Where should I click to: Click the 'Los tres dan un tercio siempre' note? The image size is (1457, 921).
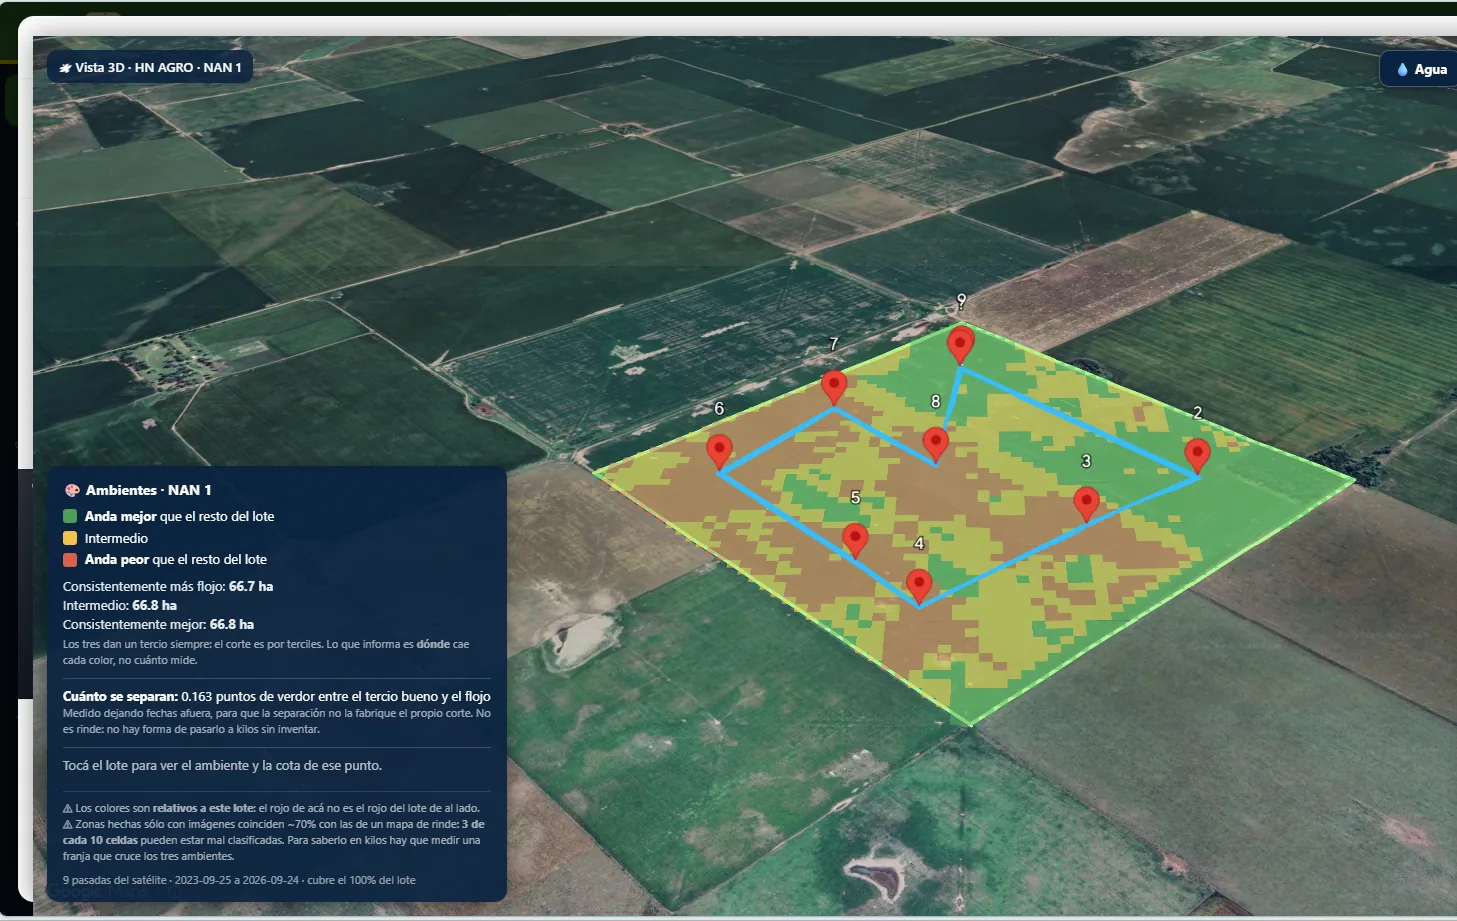pos(266,652)
